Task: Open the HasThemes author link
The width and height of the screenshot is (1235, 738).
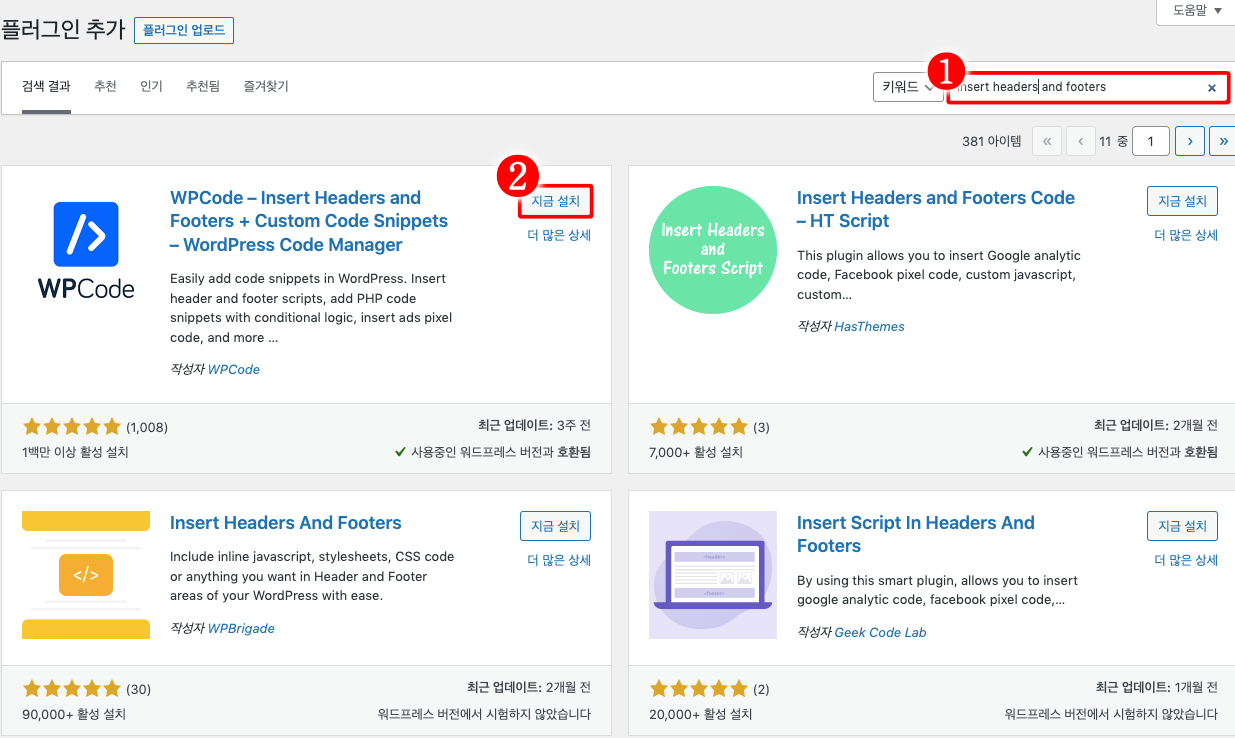Action: [869, 326]
